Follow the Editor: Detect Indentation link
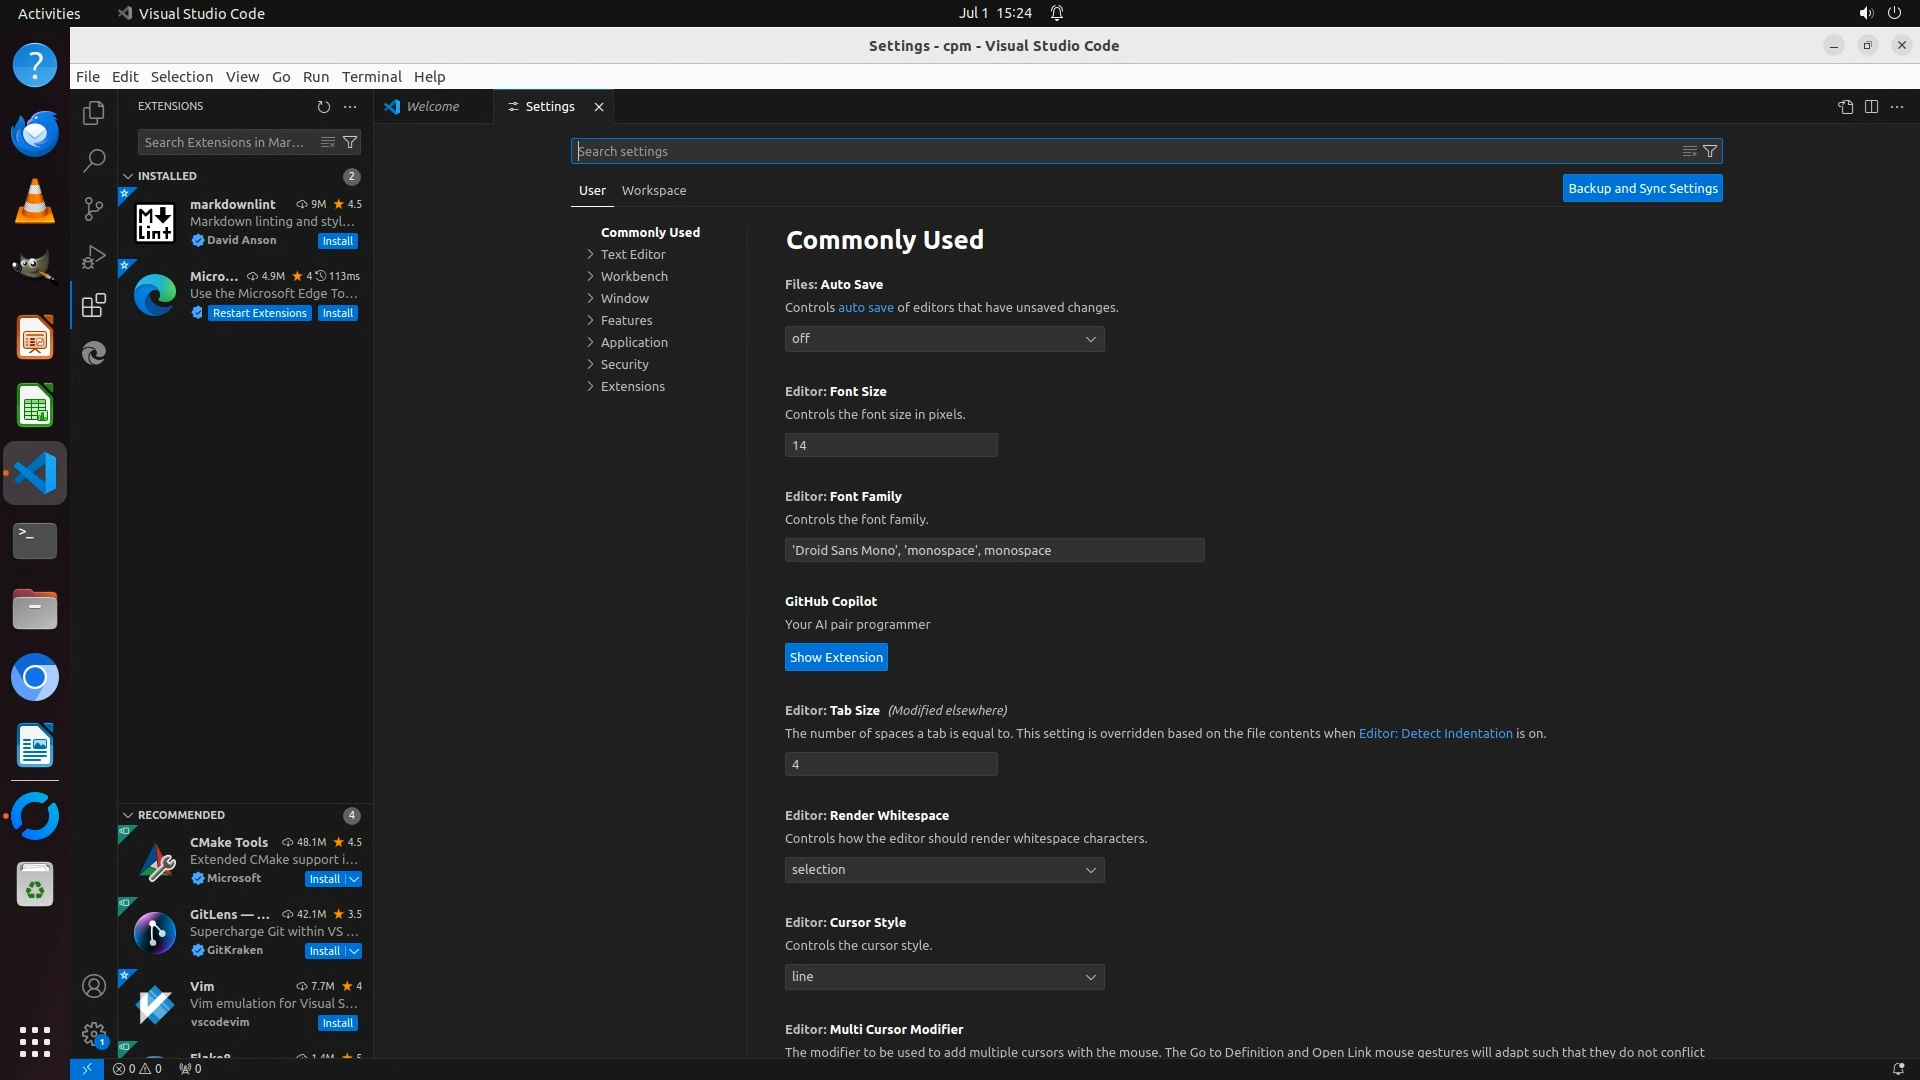The image size is (1920, 1080). 1435,733
